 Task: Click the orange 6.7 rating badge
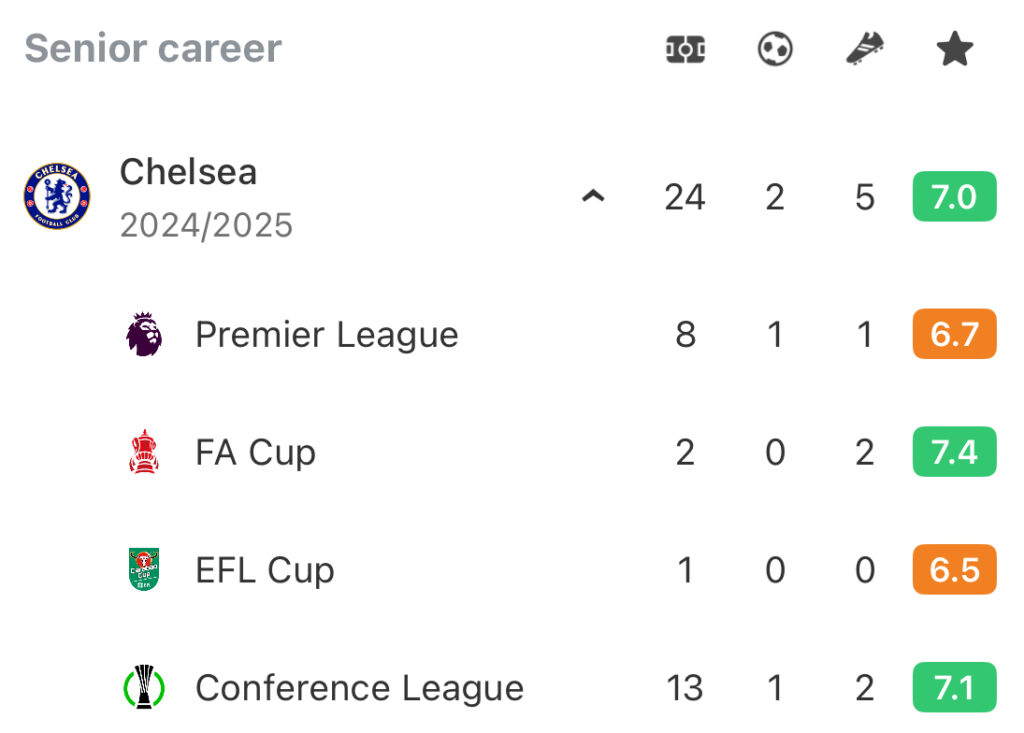point(954,334)
